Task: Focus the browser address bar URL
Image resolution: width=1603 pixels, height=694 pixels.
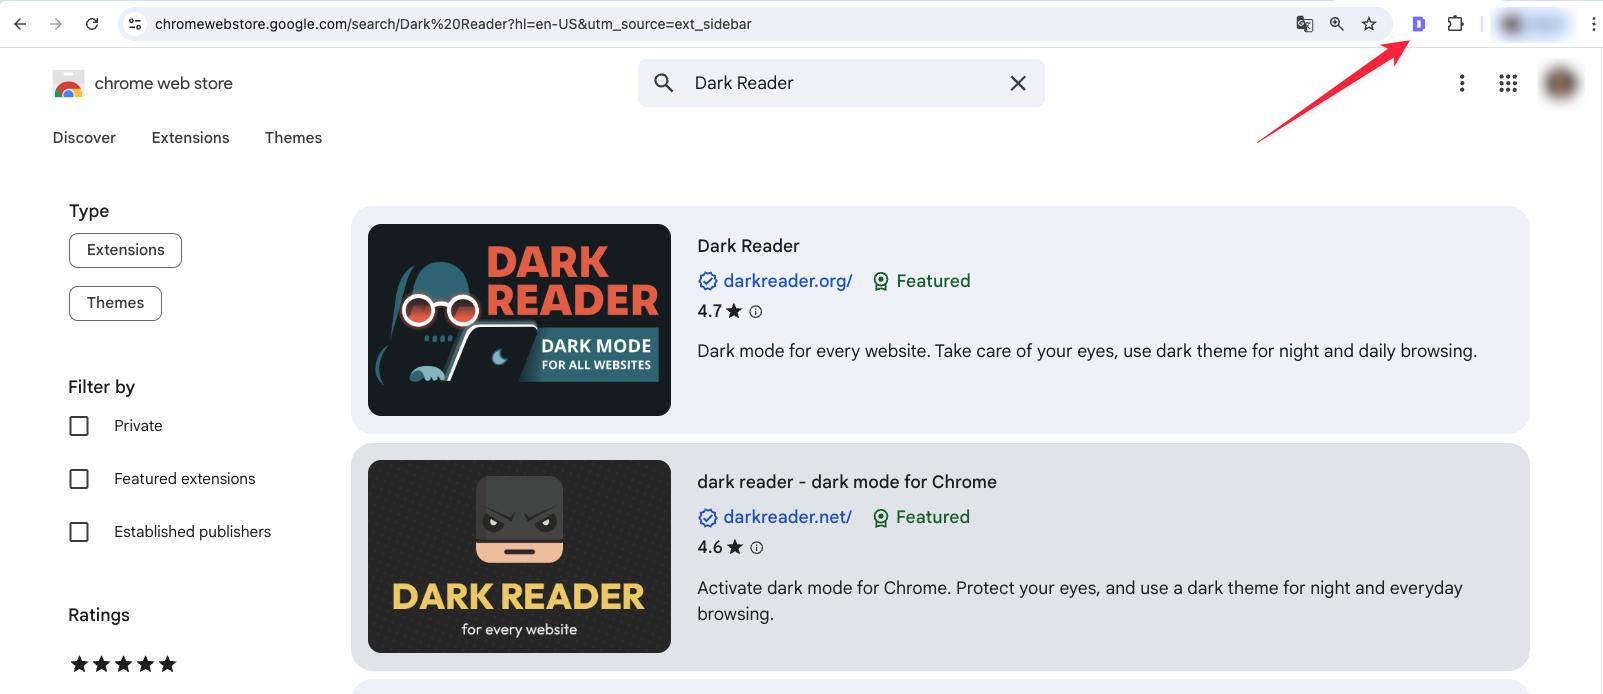Action: tap(453, 24)
